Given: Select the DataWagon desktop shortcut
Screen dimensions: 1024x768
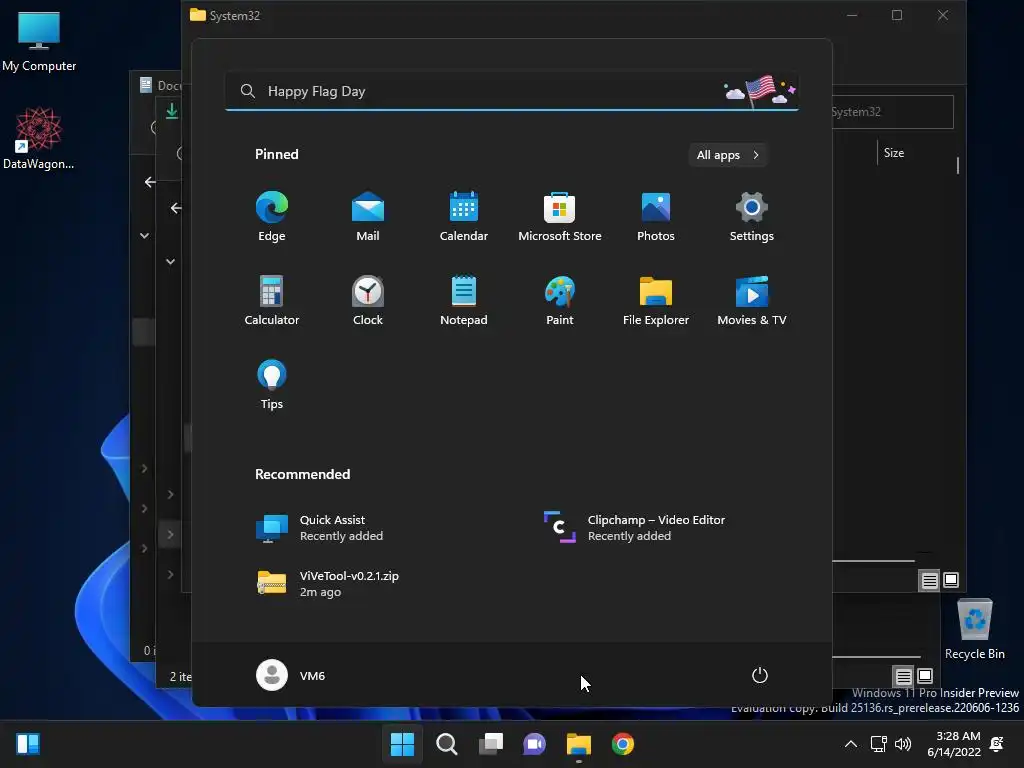Looking at the screenshot, I should [x=39, y=138].
